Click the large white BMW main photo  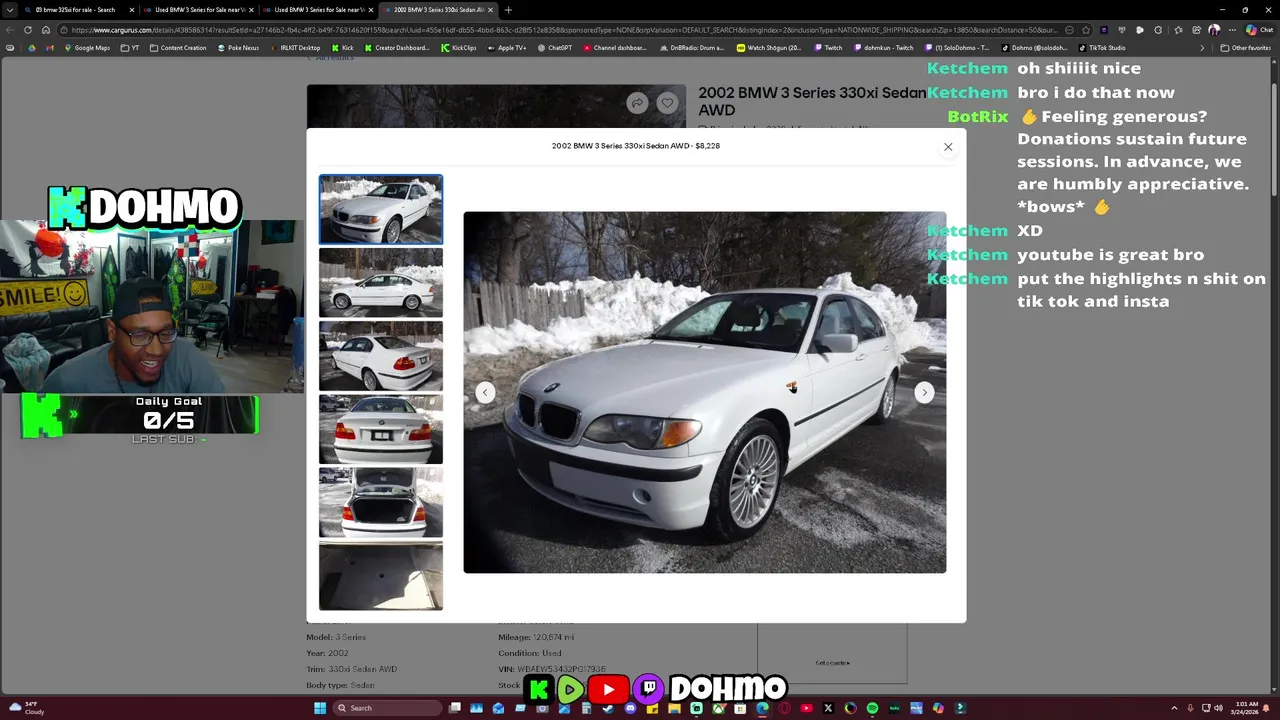coord(705,392)
